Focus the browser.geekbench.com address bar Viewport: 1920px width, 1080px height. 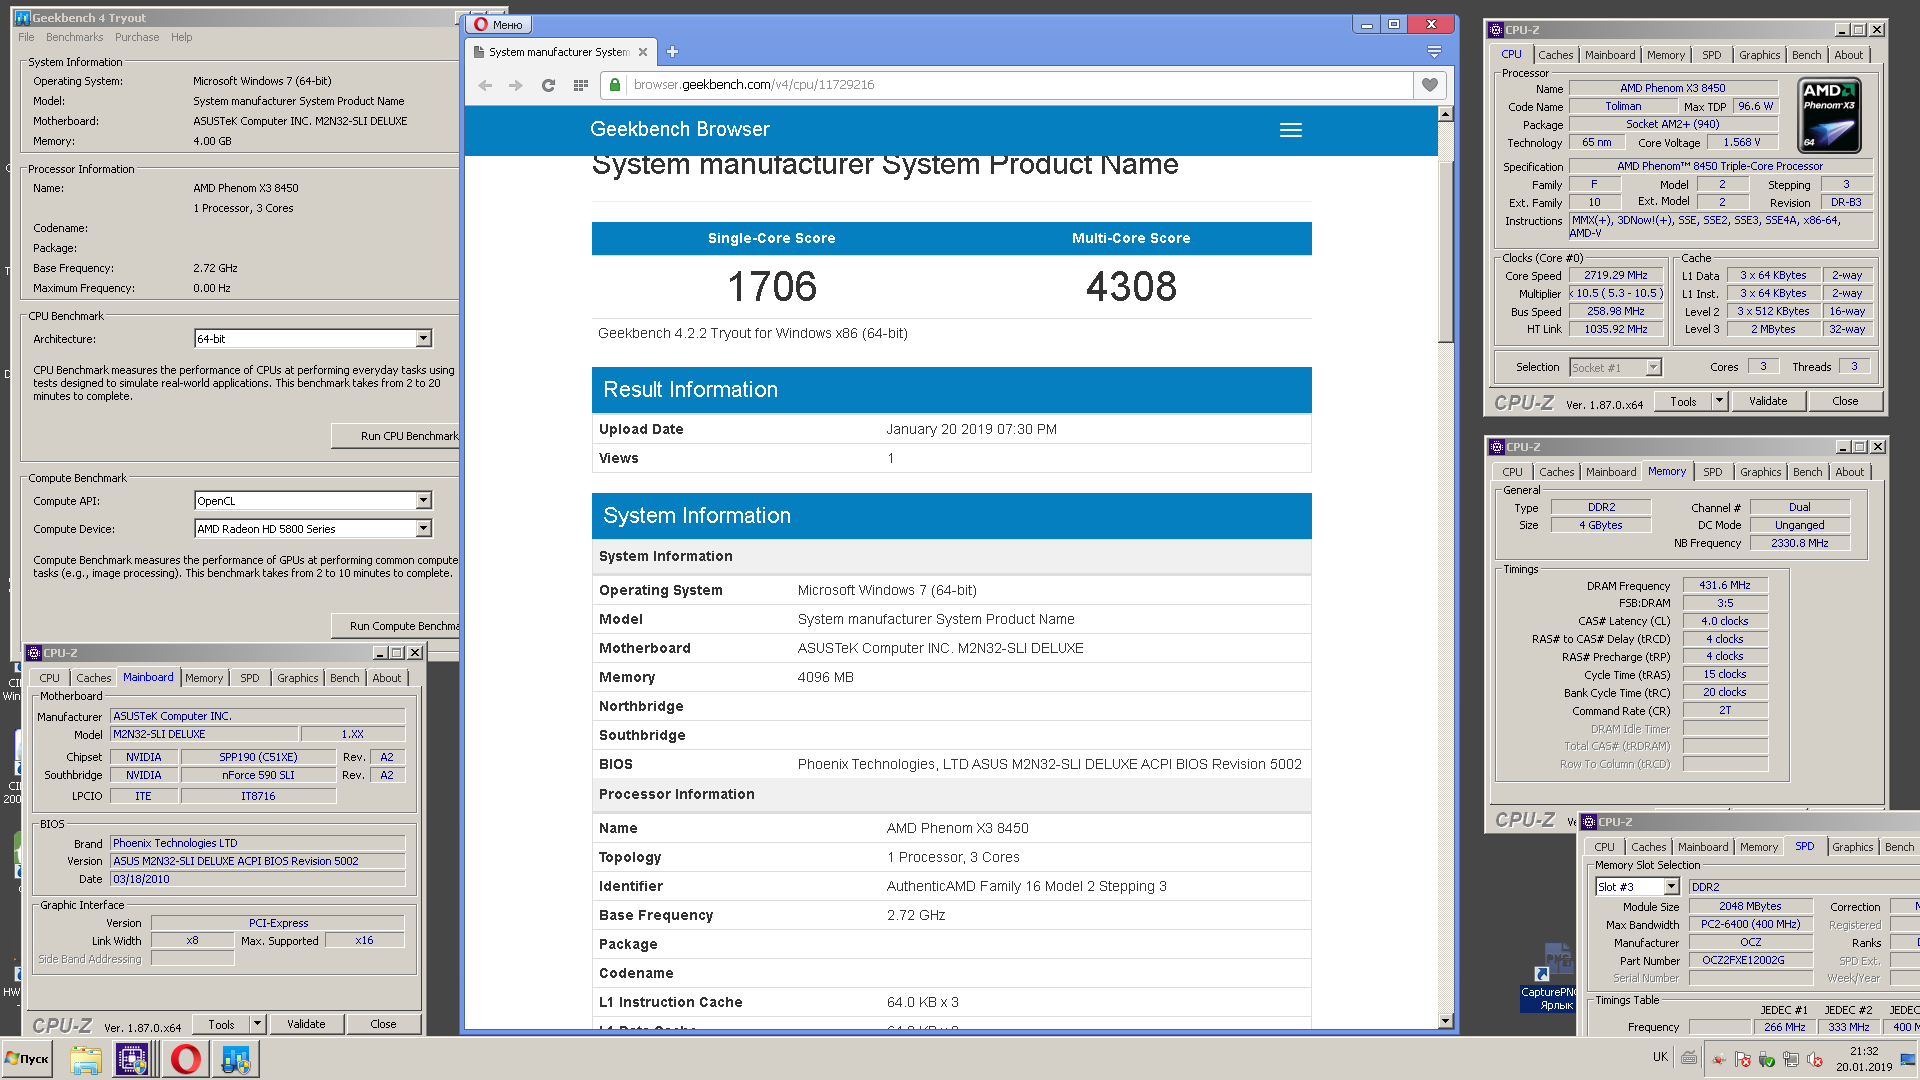pyautogui.click(x=1020, y=85)
